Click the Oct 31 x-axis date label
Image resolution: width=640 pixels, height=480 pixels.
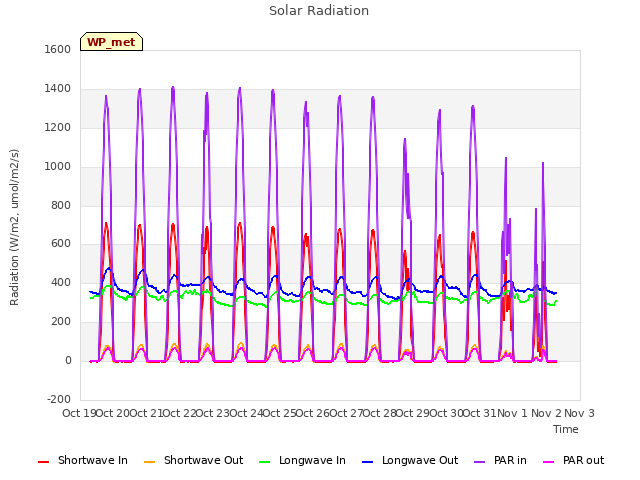pos(479,413)
